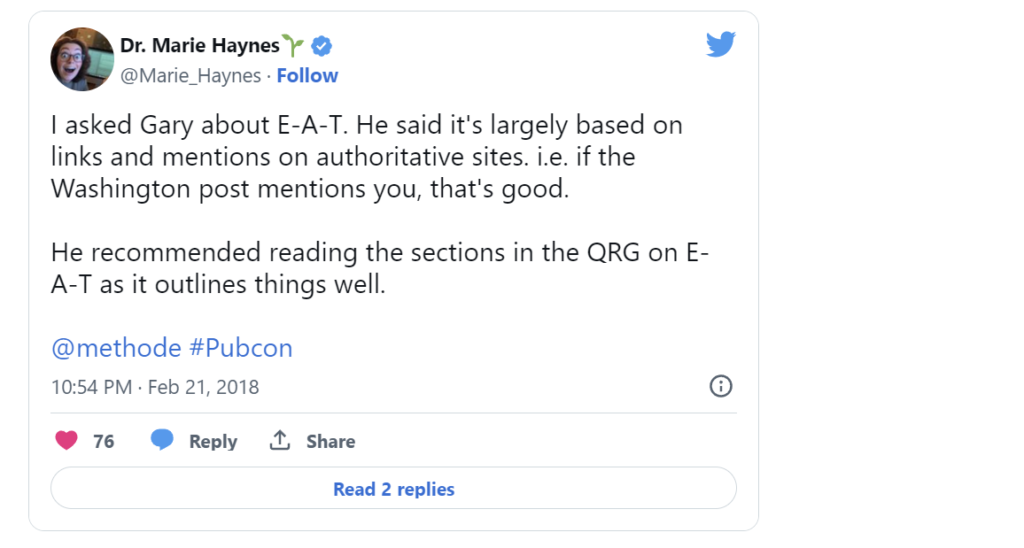The width and height of the screenshot is (1024, 548).
Task: Click the @Marie_Haynes handle
Action: pos(190,76)
